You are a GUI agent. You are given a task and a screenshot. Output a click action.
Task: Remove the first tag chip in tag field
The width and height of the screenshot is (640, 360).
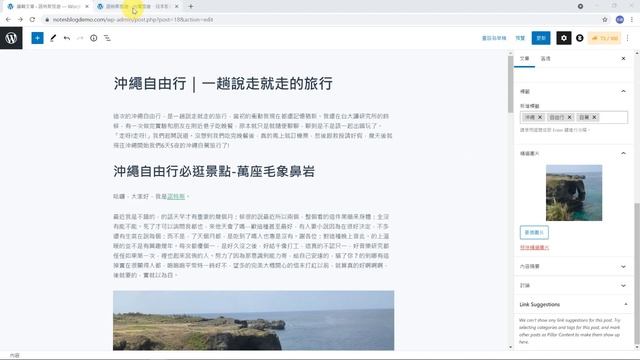pyautogui.click(x=540, y=117)
